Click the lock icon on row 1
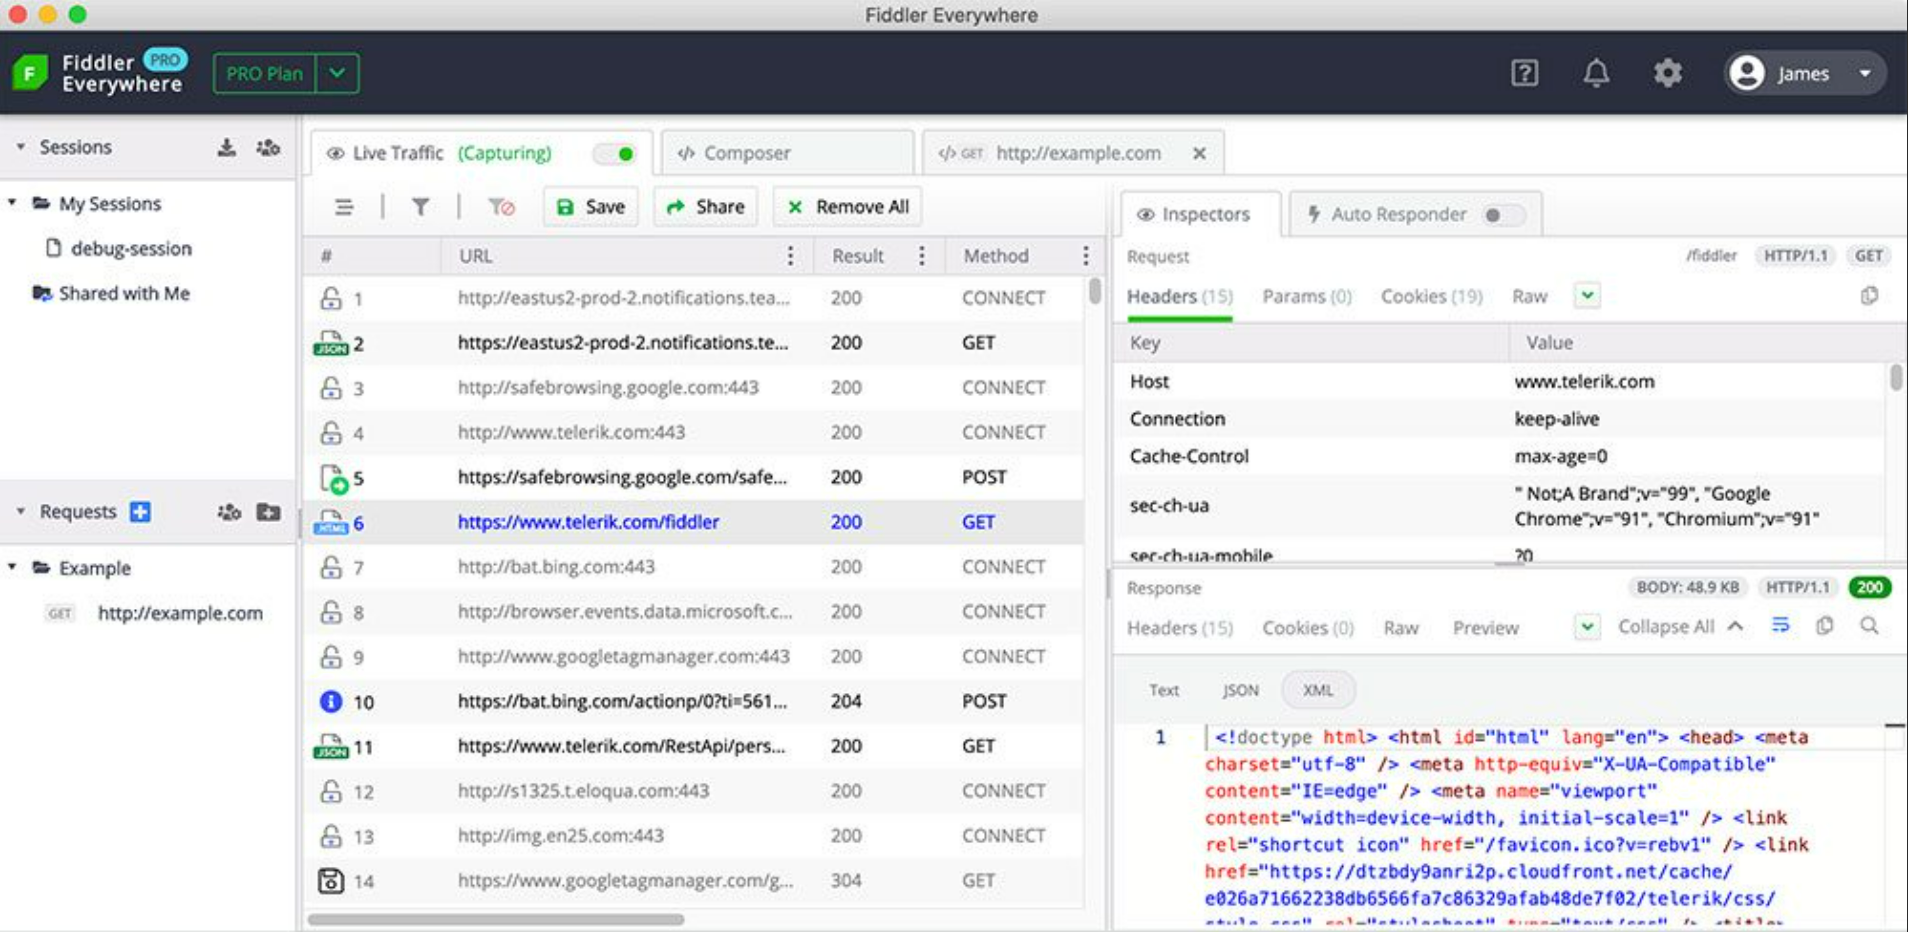The width and height of the screenshot is (1908, 932). (331, 298)
